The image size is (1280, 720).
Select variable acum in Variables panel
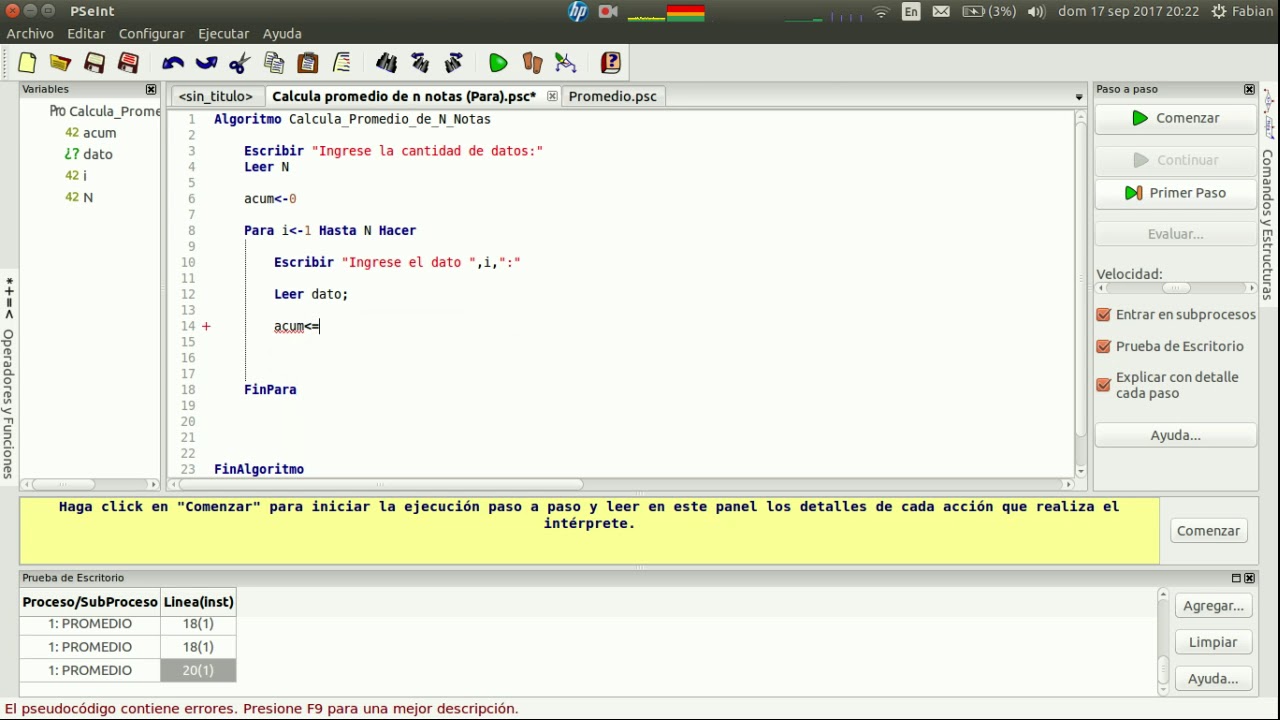coord(99,132)
